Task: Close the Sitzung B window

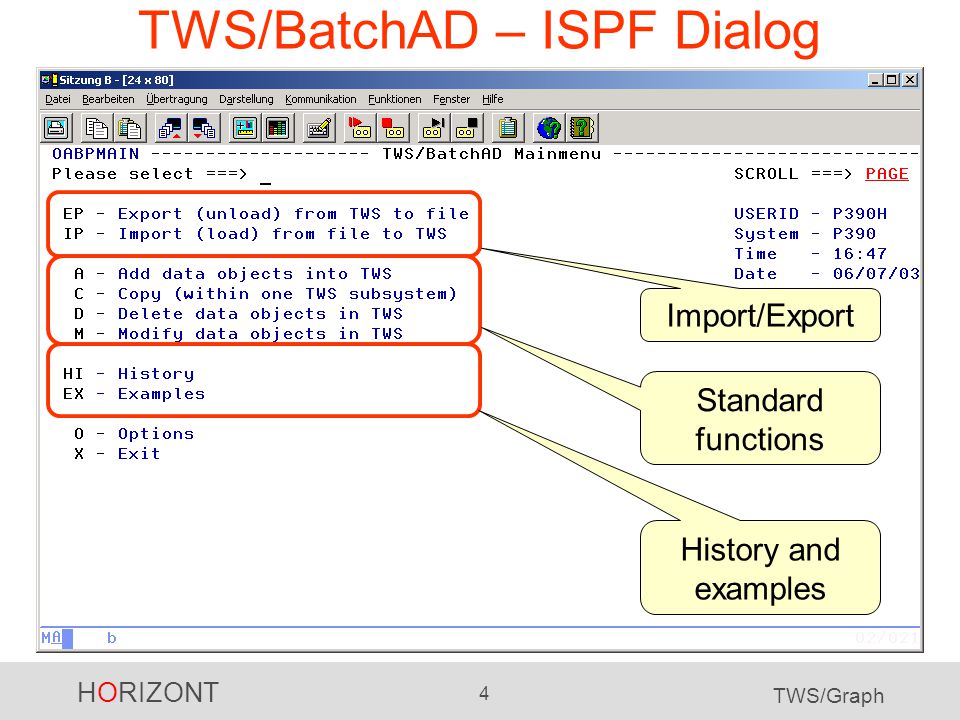Action: pyautogui.click(x=910, y=80)
